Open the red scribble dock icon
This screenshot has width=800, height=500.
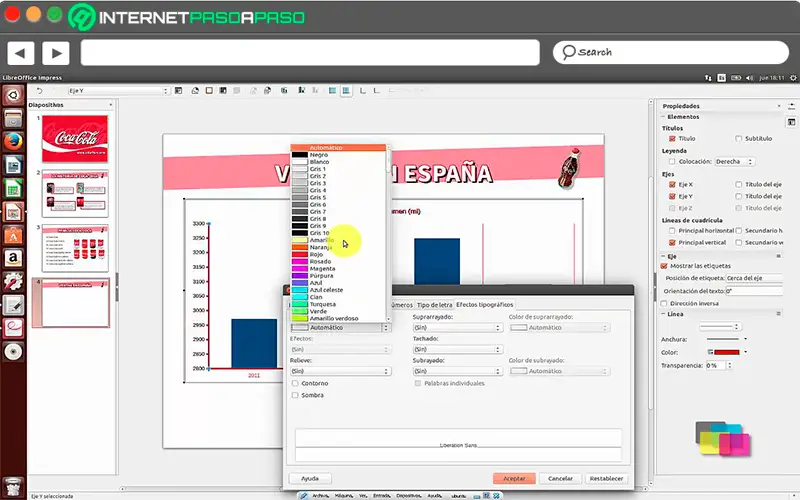pyautogui.click(x=13, y=328)
